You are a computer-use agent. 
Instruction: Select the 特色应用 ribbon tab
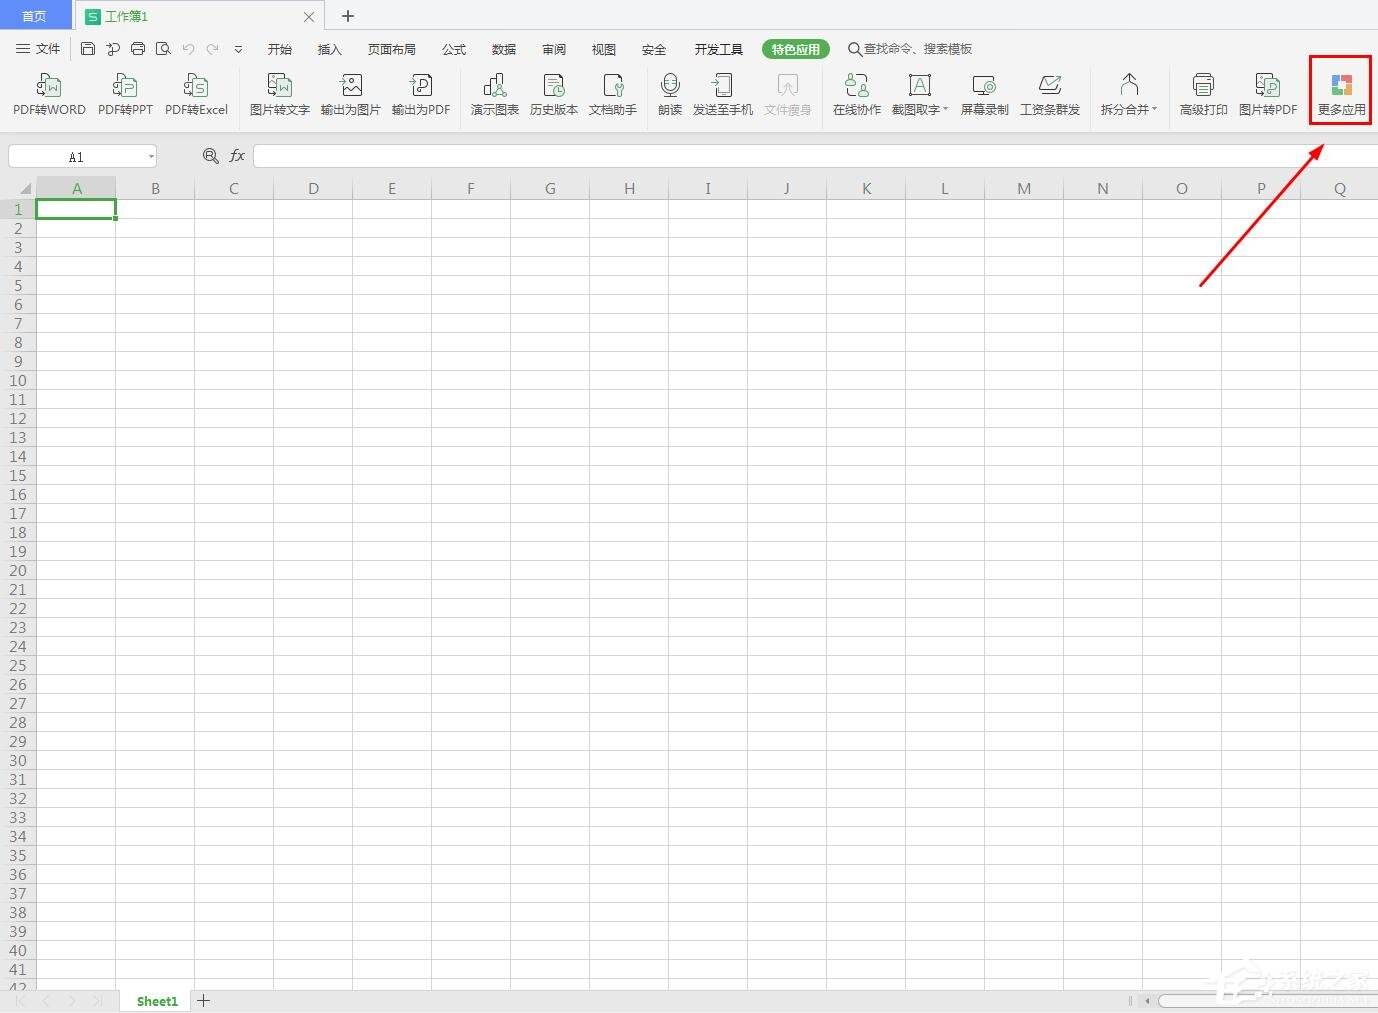796,49
